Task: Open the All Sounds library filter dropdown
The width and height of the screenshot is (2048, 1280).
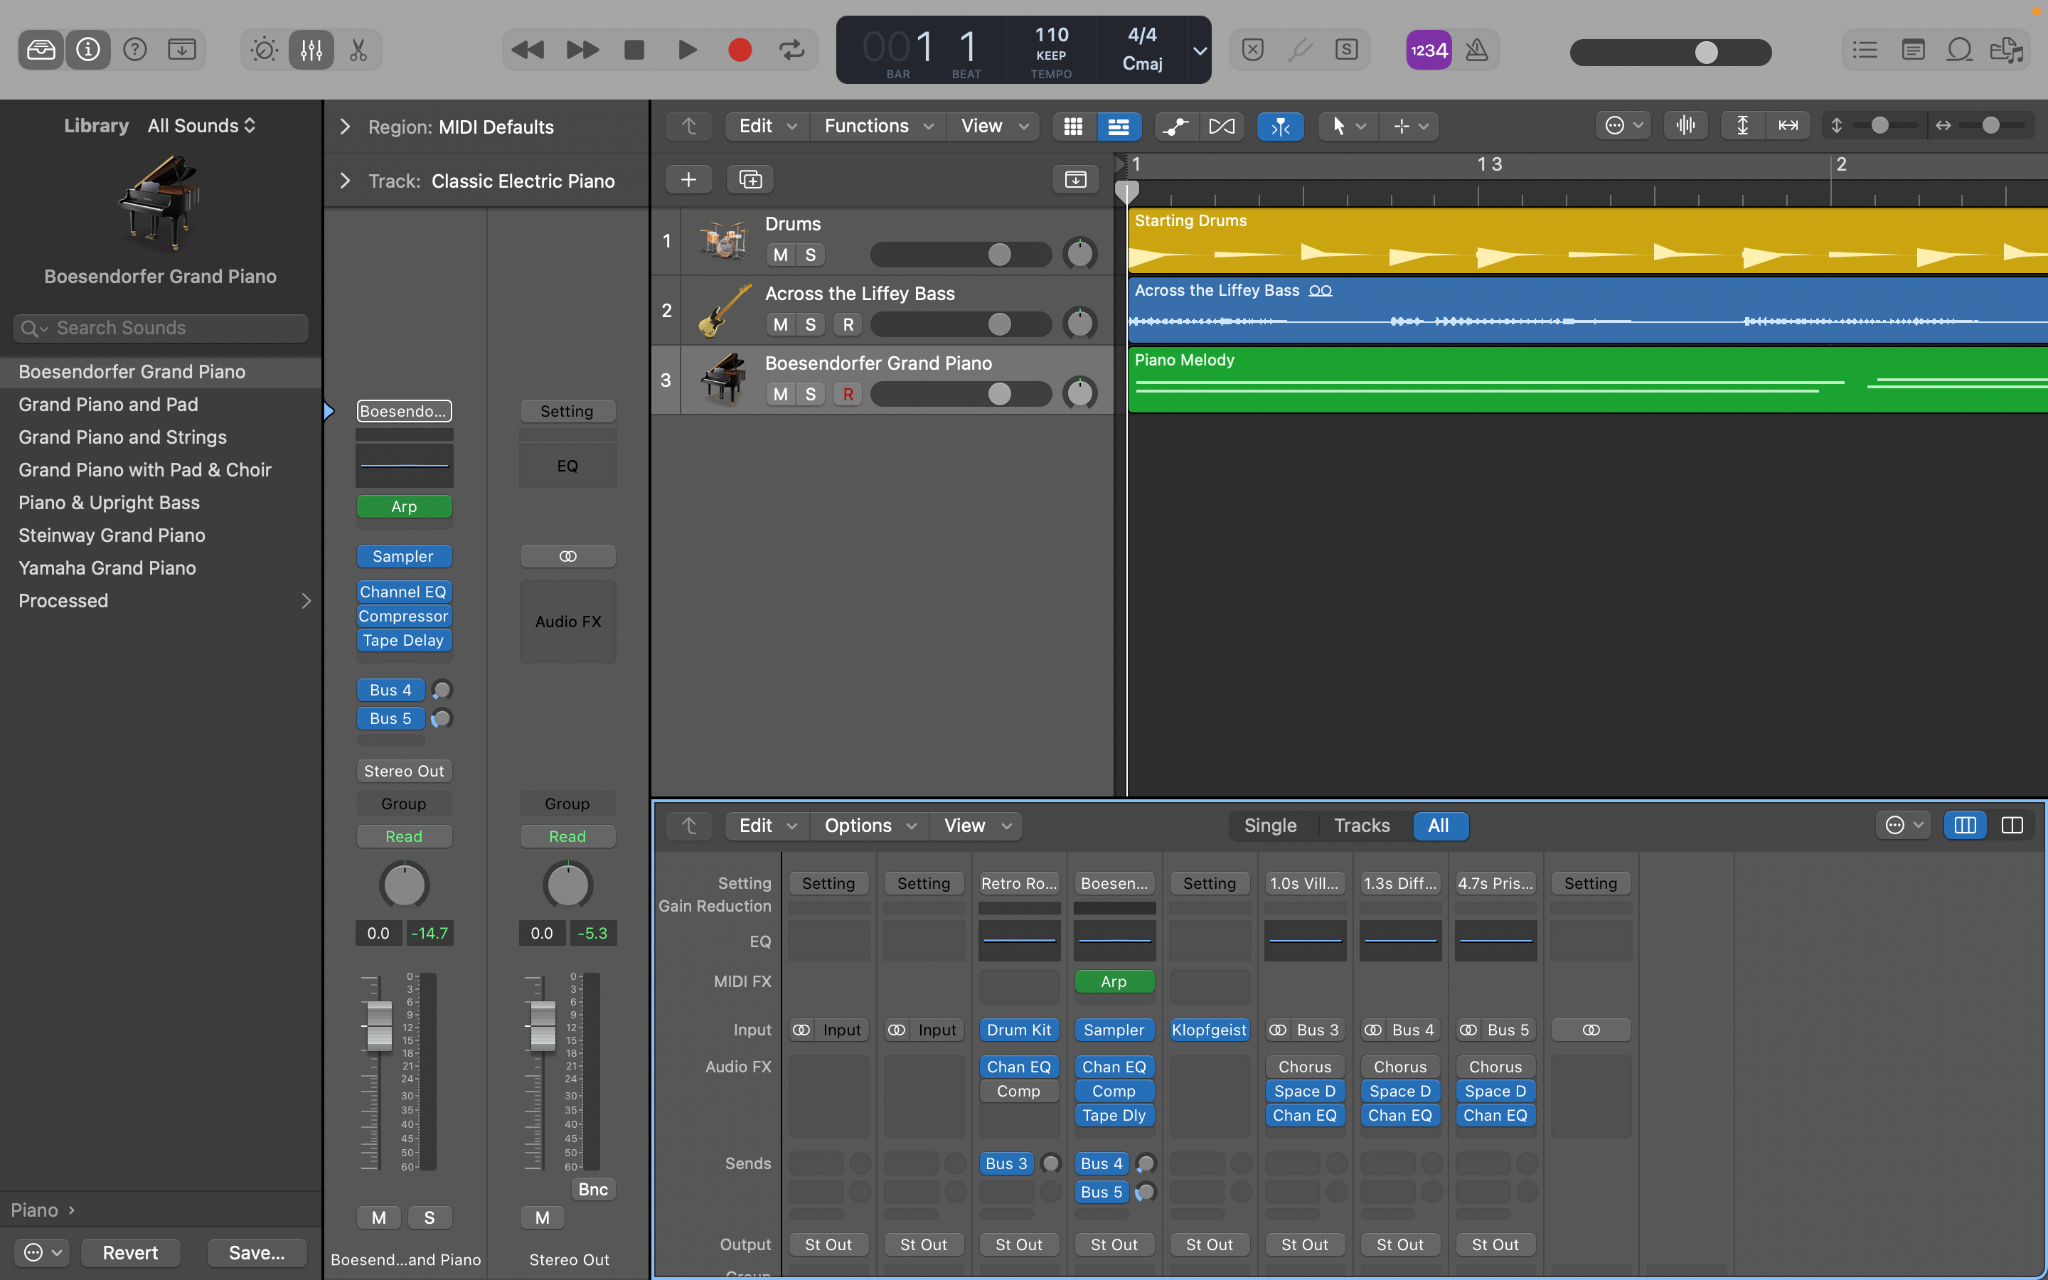Action: (x=202, y=125)
